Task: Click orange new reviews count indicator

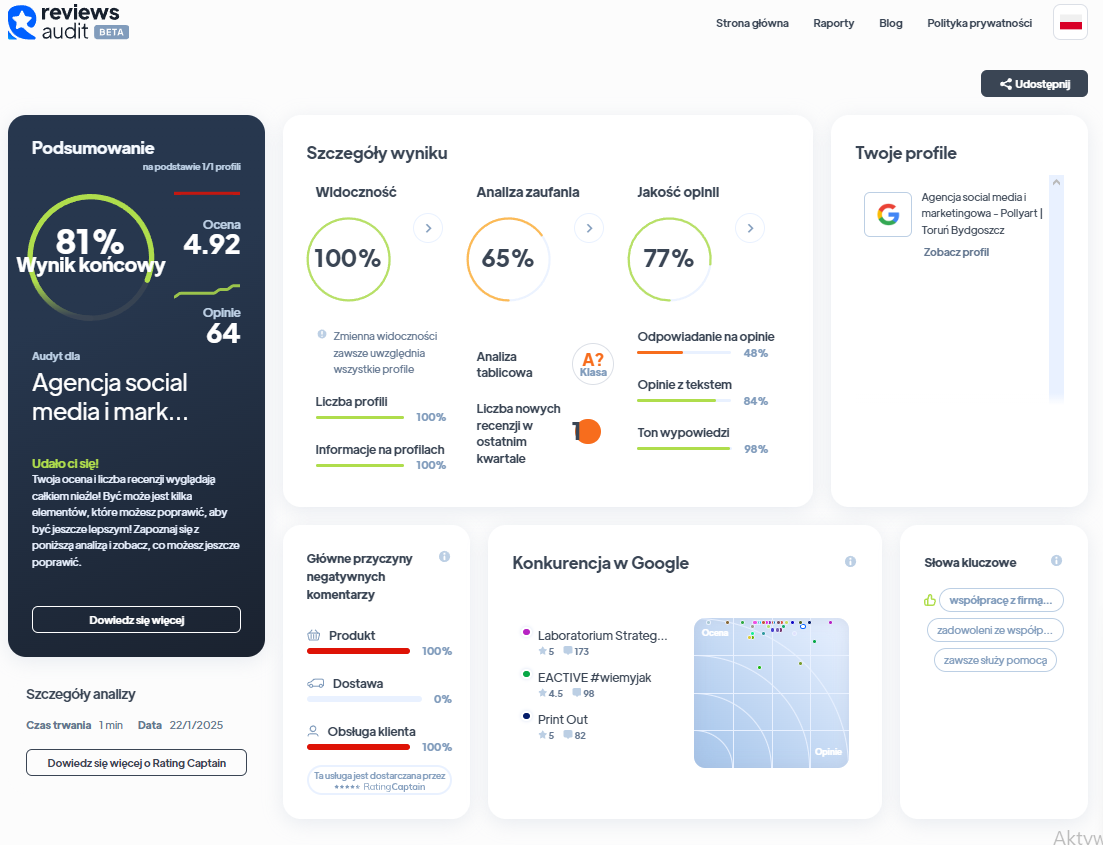Action: [587, 431]
